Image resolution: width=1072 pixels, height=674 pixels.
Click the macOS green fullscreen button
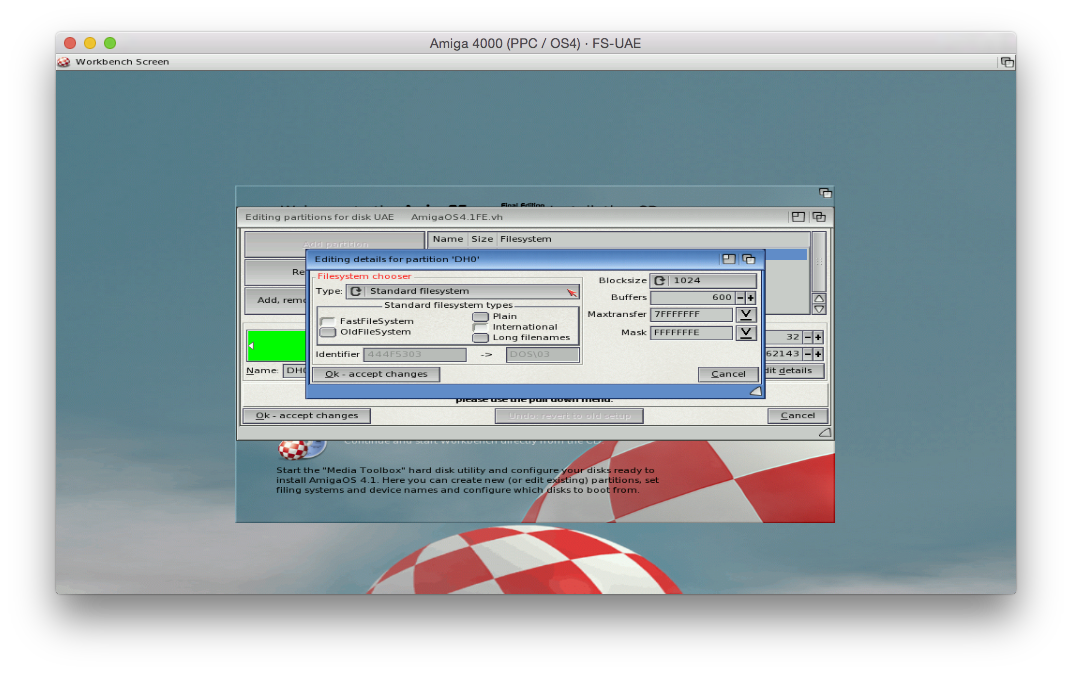click(x=110, y=43)
